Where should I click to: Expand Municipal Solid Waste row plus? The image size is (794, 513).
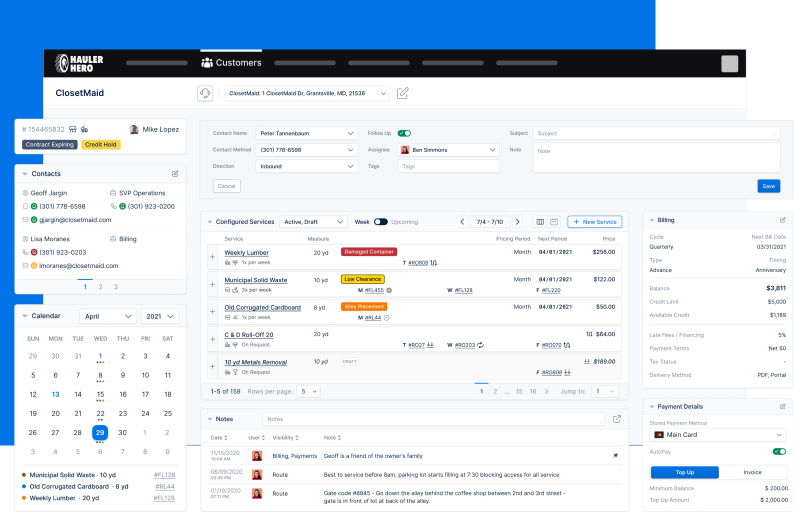pyautogui.click(x=213, y=285)
